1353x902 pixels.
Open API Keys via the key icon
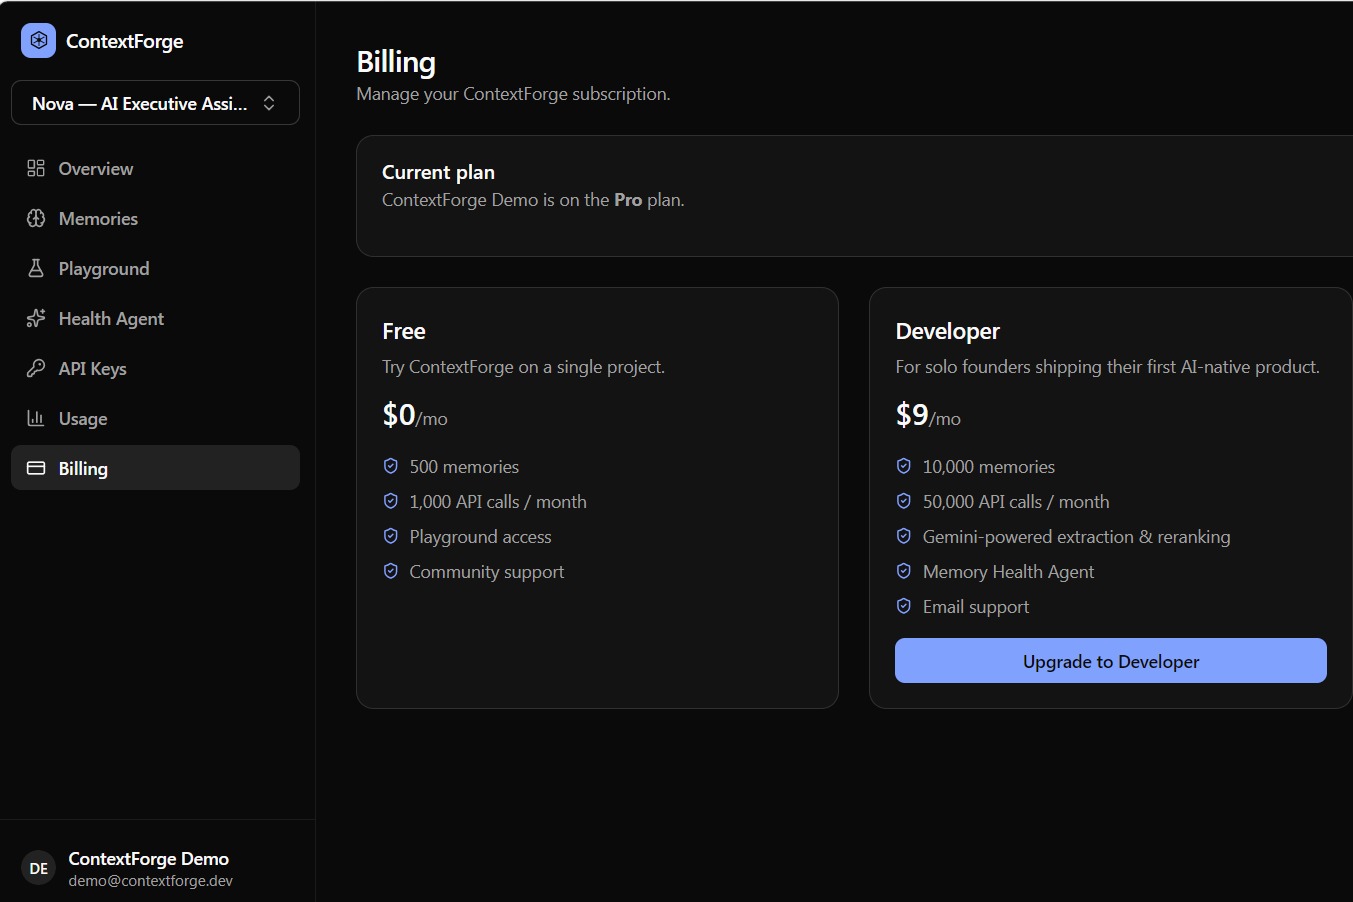(x=36, y=368)
